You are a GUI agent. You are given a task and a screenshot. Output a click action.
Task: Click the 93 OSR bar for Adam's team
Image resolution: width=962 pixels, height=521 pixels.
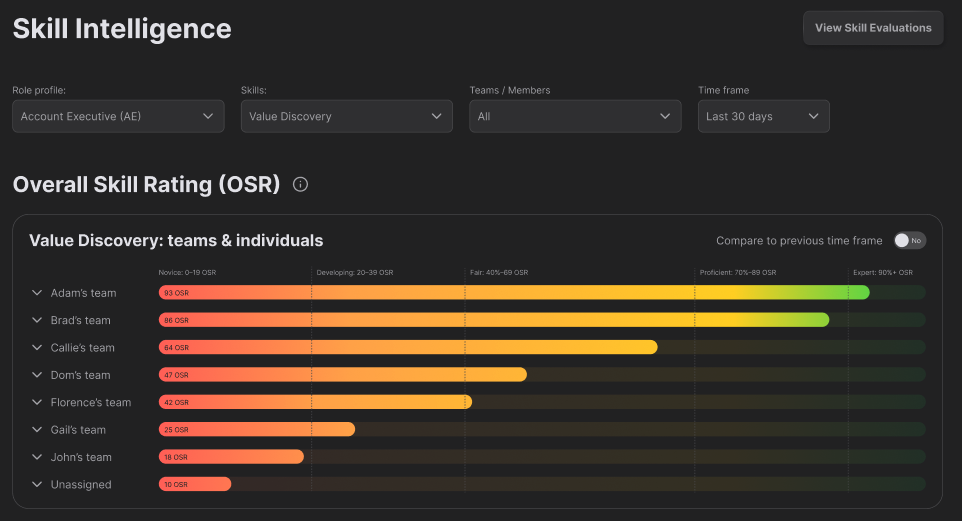pyautogui.click(x=514, y=293)
